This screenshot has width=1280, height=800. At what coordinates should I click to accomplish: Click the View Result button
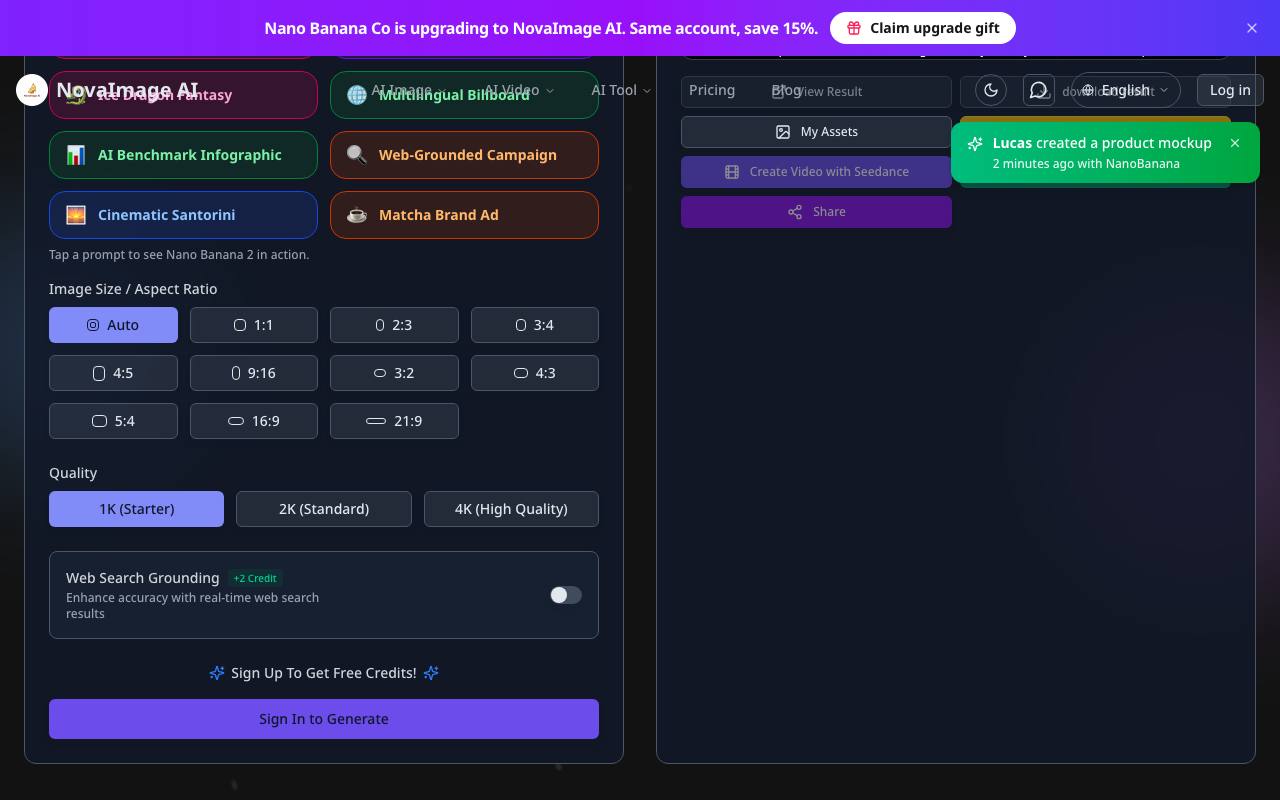[816, 92]
